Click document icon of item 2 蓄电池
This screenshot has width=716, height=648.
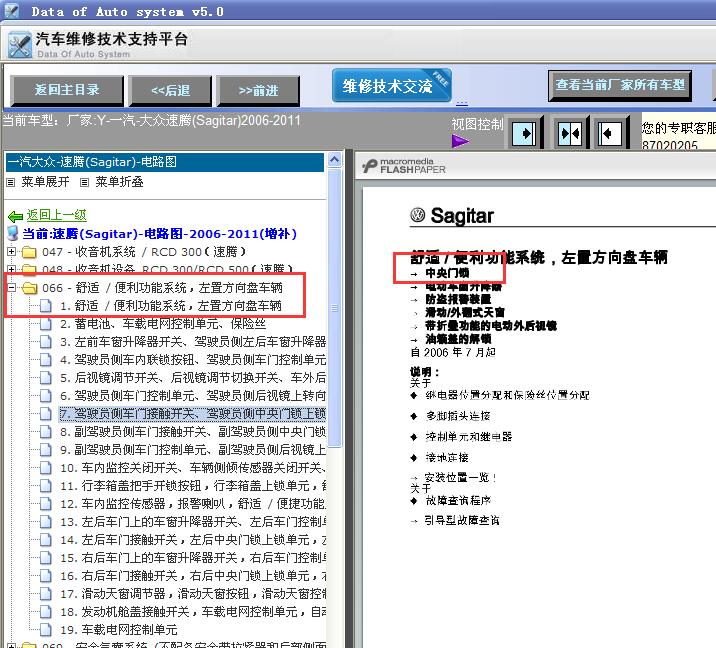click(46, 324)
